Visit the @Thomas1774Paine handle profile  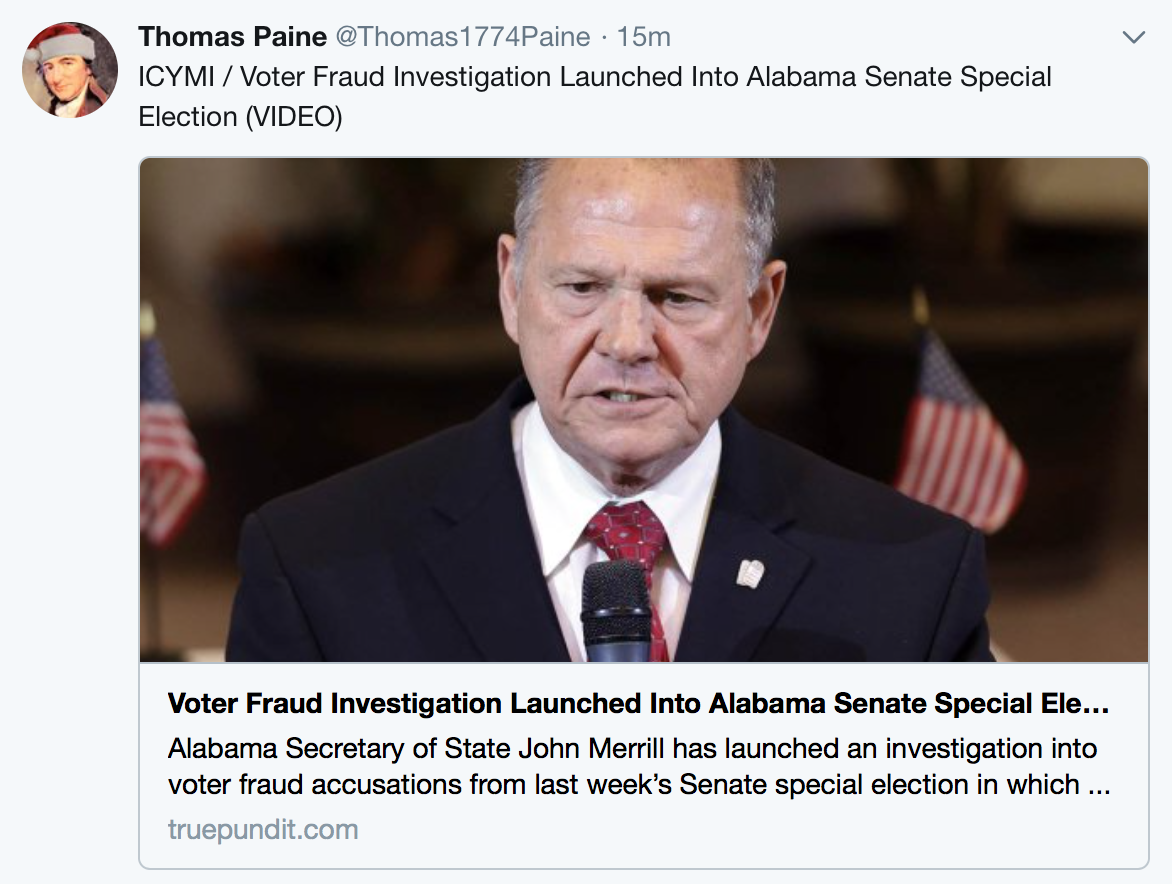point(463,37)
